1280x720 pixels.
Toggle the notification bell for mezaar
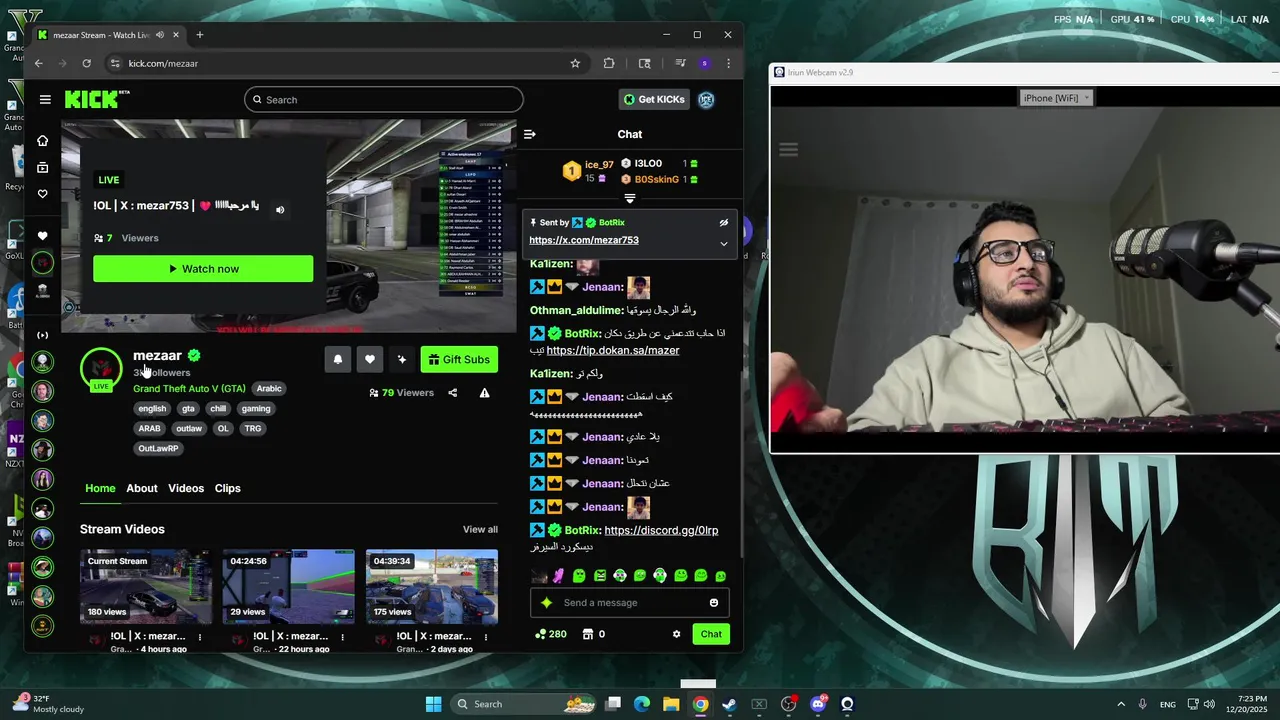(338, 359)
